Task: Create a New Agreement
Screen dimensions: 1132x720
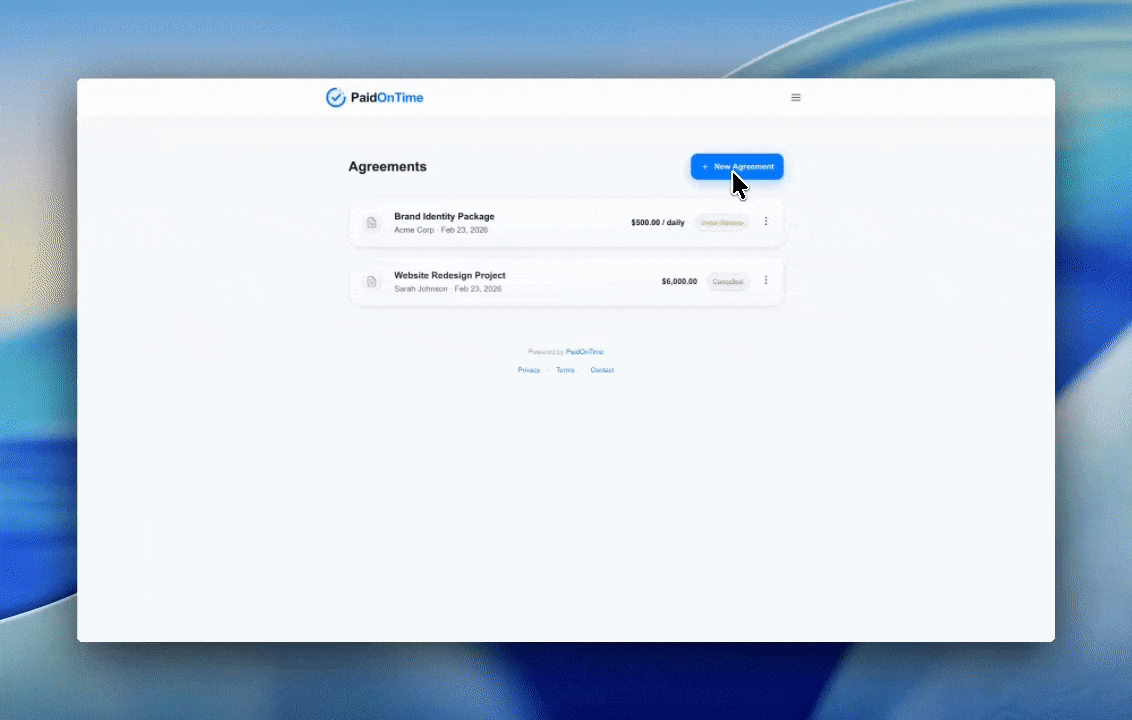Action: pos(737,167)
